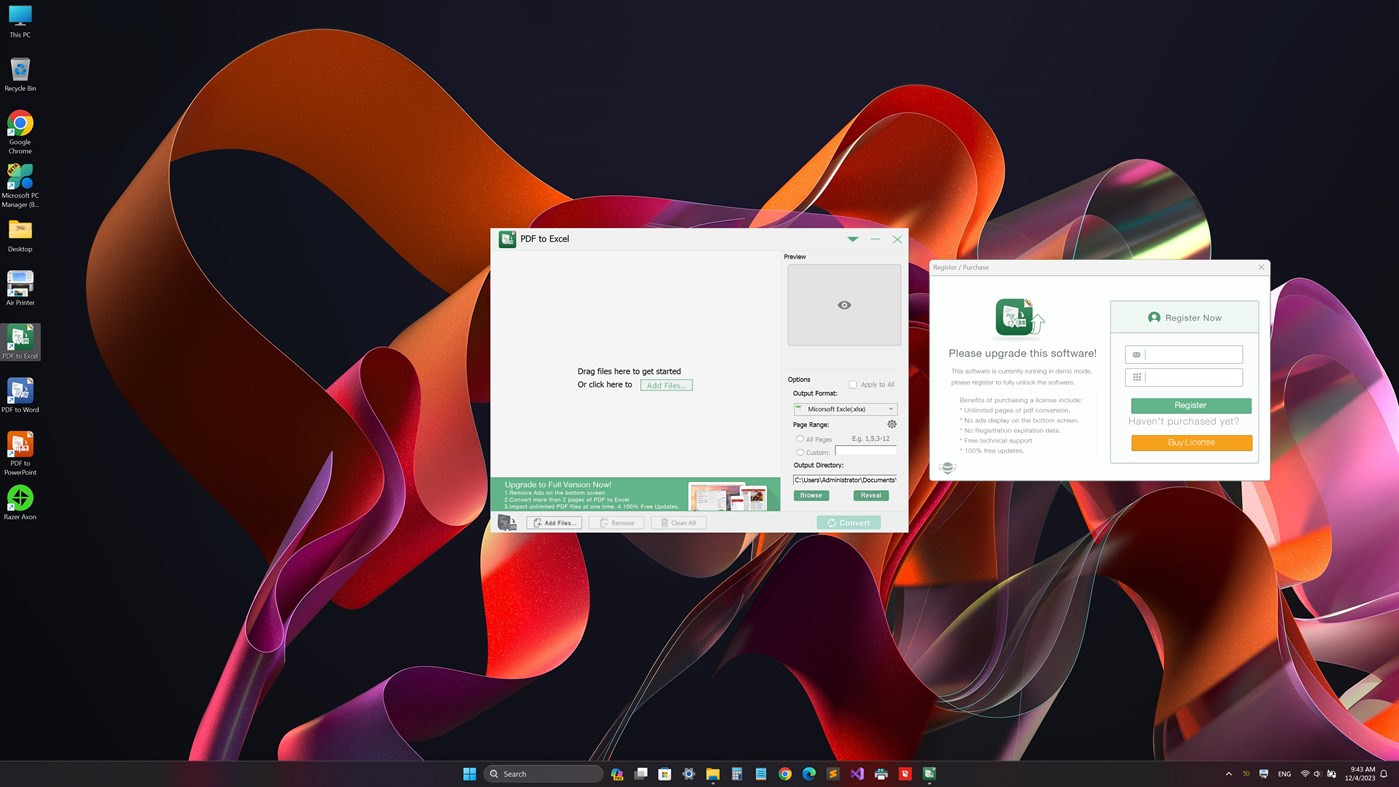Click the layered icon at the Register dialog's bottom-left
This screenshot has width=1399, height=787.
point(947,468)
